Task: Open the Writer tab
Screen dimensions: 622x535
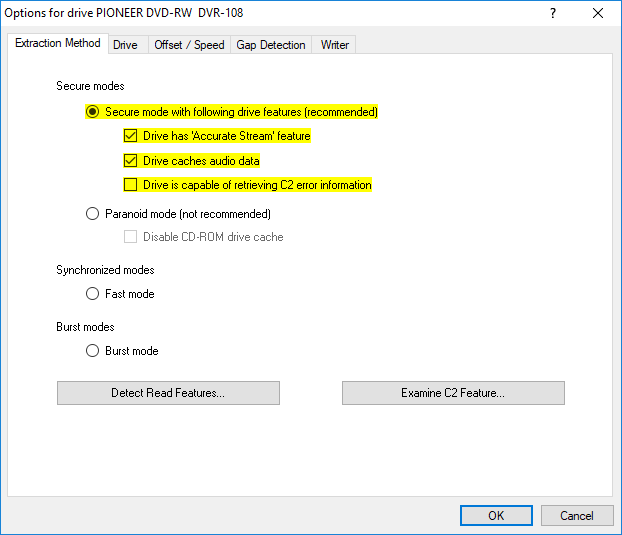Action: [x=335, y=45]
